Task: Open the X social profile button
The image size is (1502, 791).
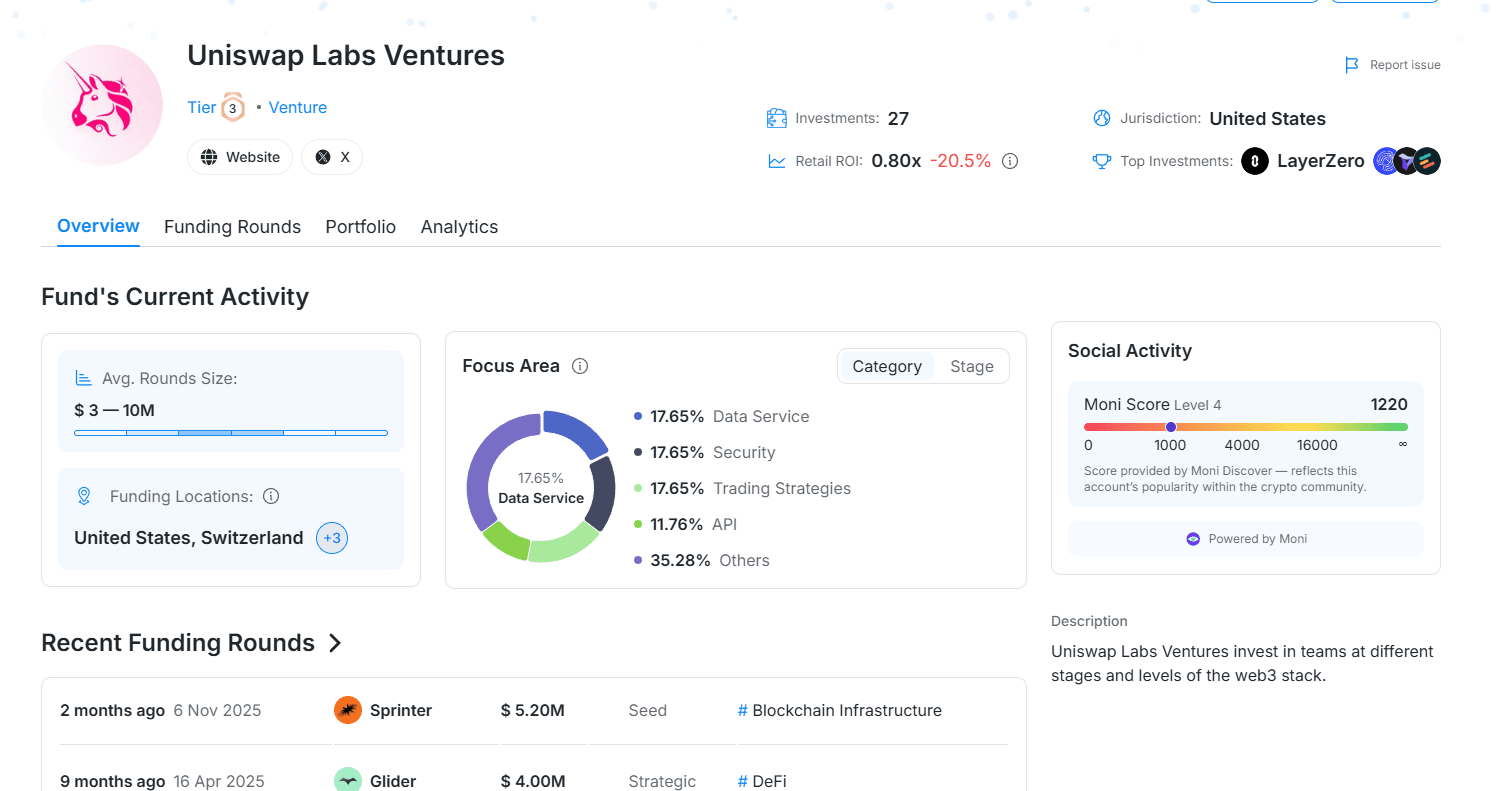Action: (x=332, y=157)
